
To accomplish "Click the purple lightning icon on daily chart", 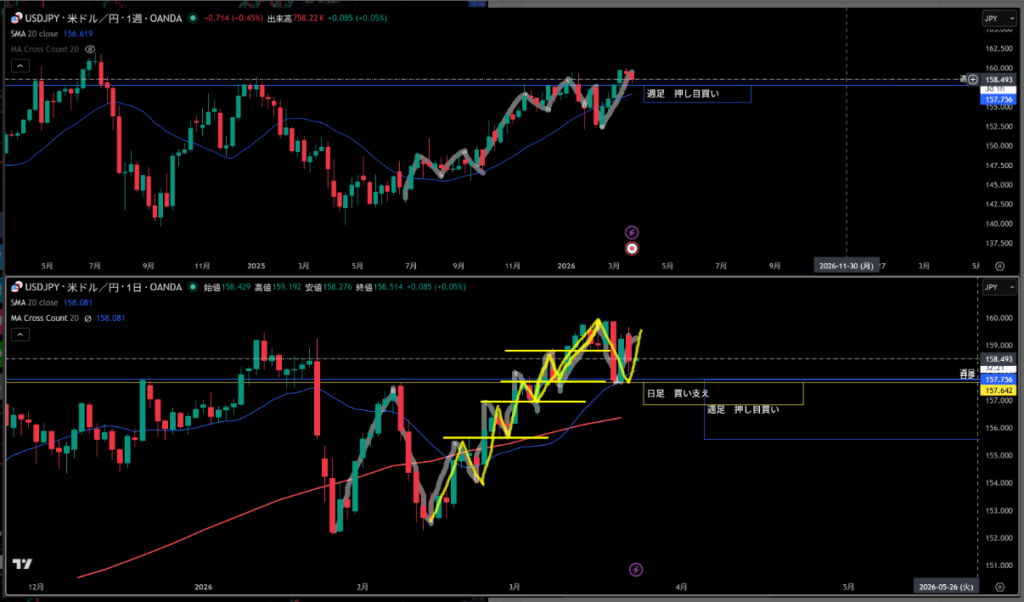I will [637, 569].
